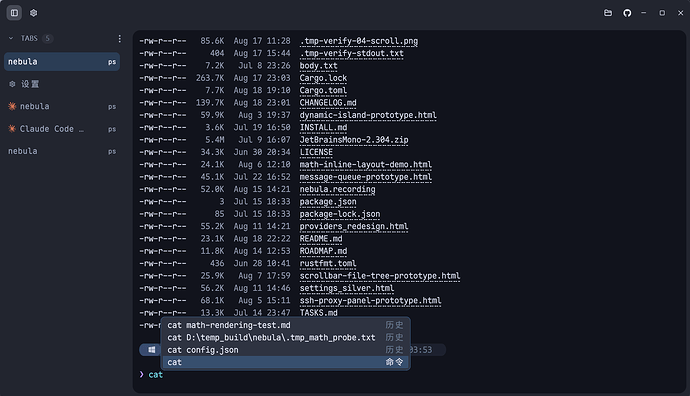Toggle the sidebar panel icon
Screen dimensions: 690x396
(x=14, y=13)
